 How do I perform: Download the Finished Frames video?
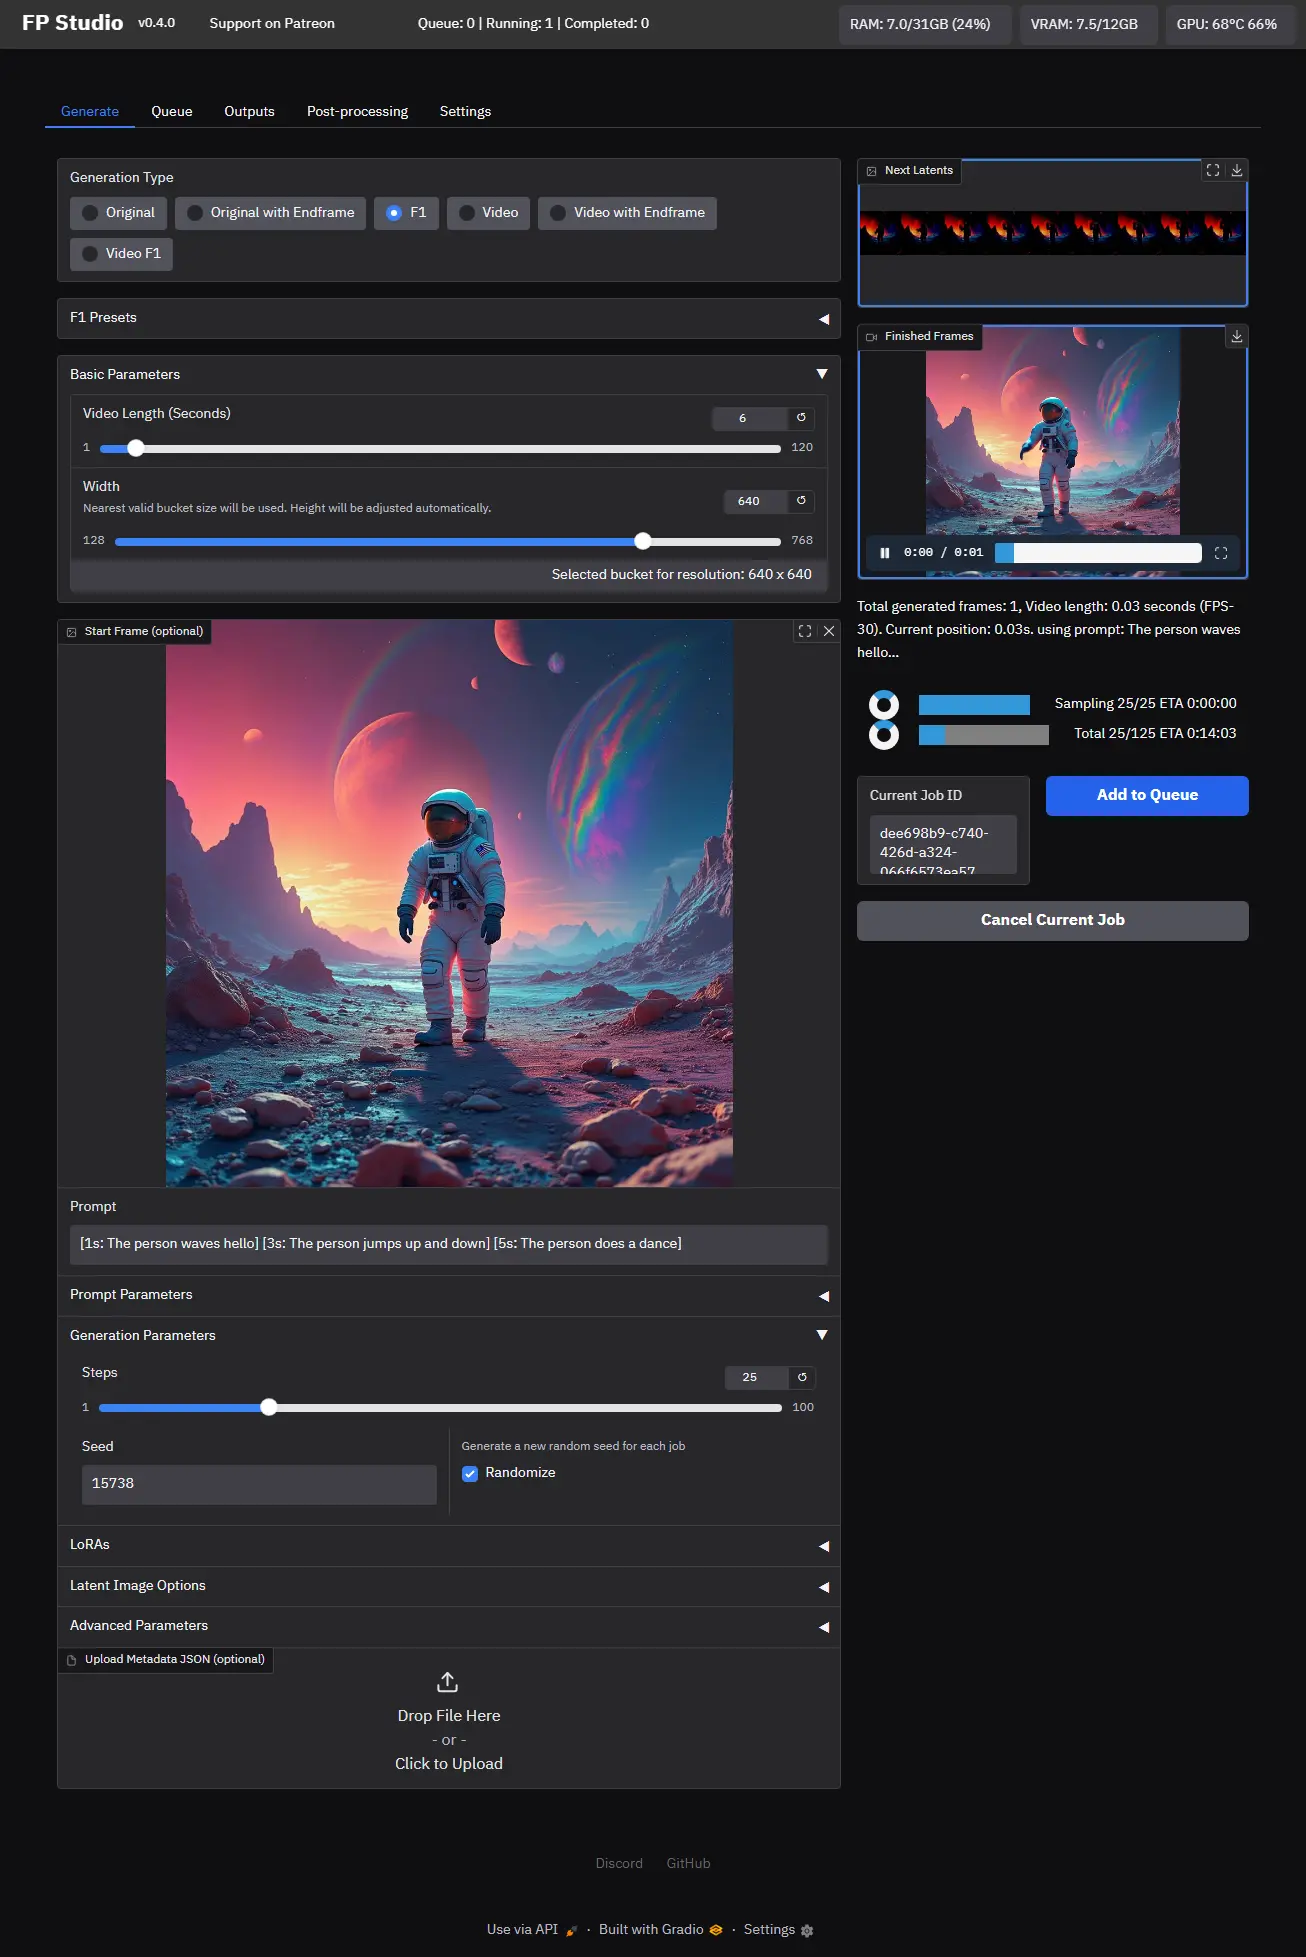pos(1237,336)
